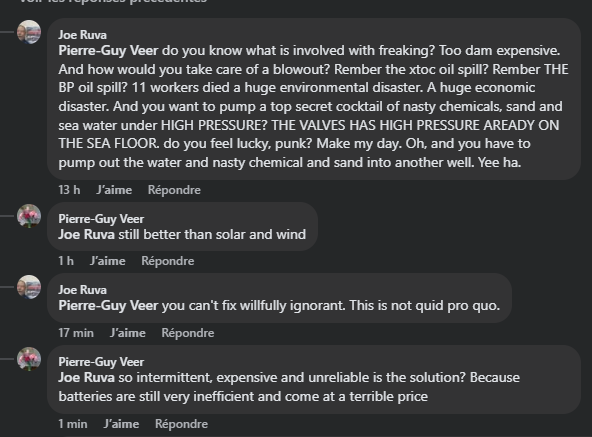Open Joe Ruva author name on first comment
The height and width of the screenshot is (437, 592).
tap(82, 35)
